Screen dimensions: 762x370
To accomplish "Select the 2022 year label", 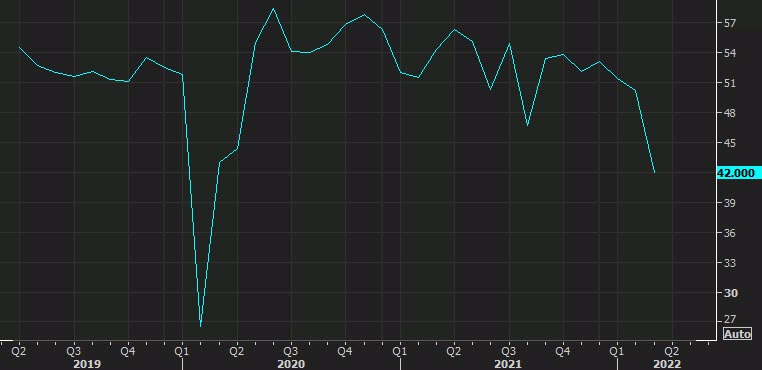I will tap(667, 364).
